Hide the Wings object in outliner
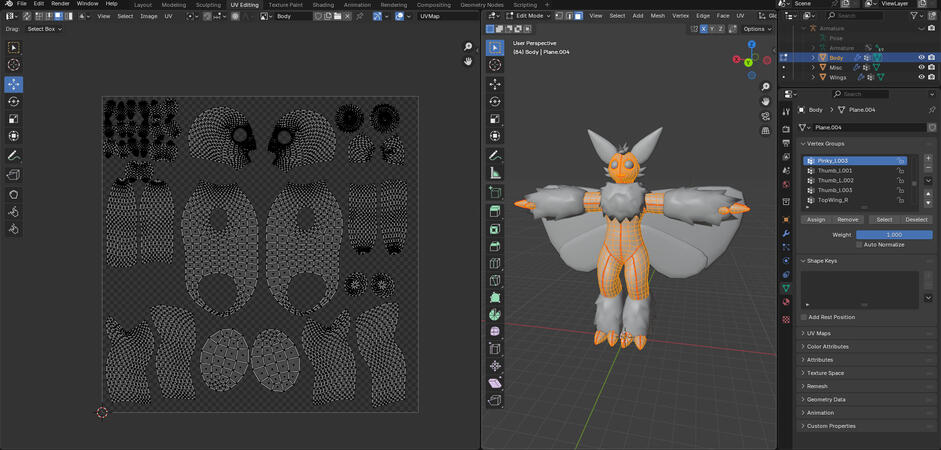The width and height of the screenshot is (941, 450). coord(921,77)
